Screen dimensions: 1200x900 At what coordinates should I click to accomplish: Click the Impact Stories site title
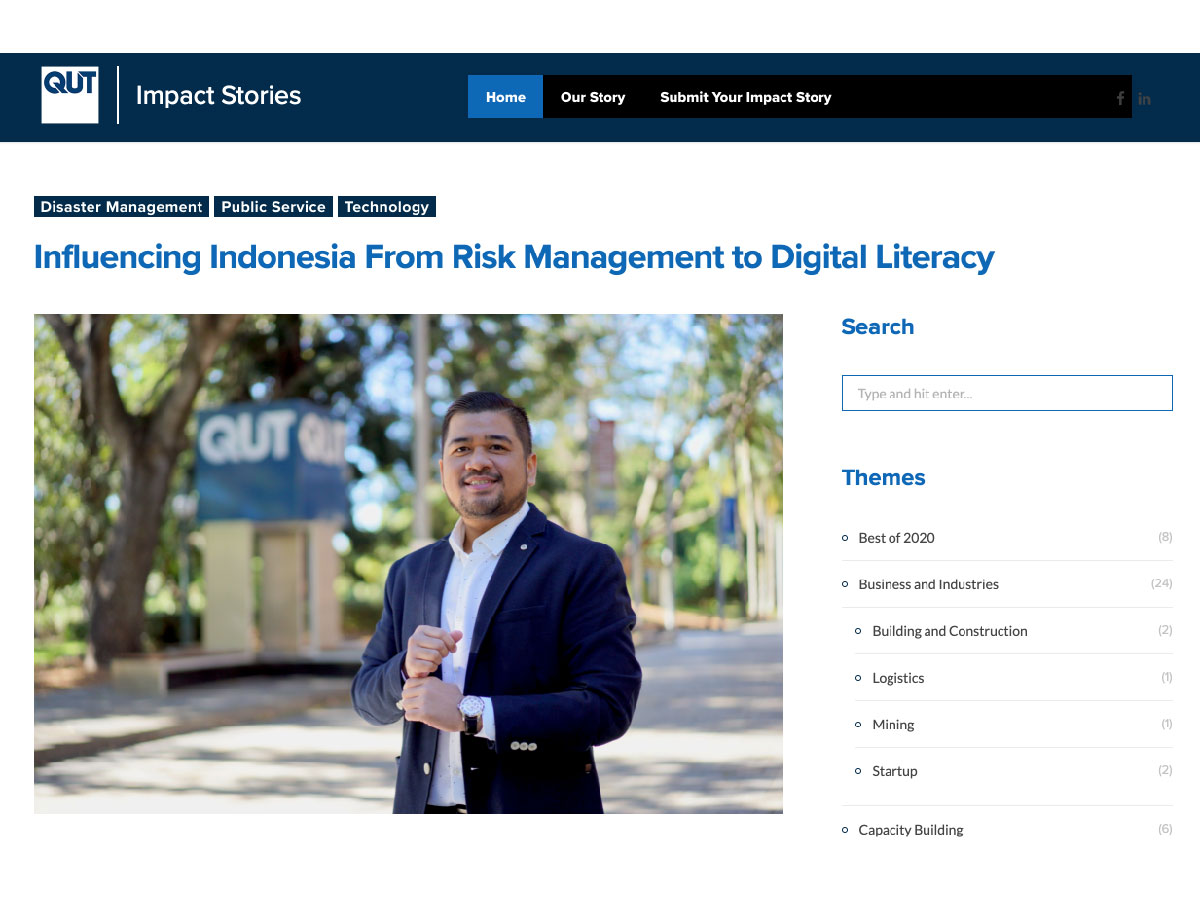click(x=218, y=96)
